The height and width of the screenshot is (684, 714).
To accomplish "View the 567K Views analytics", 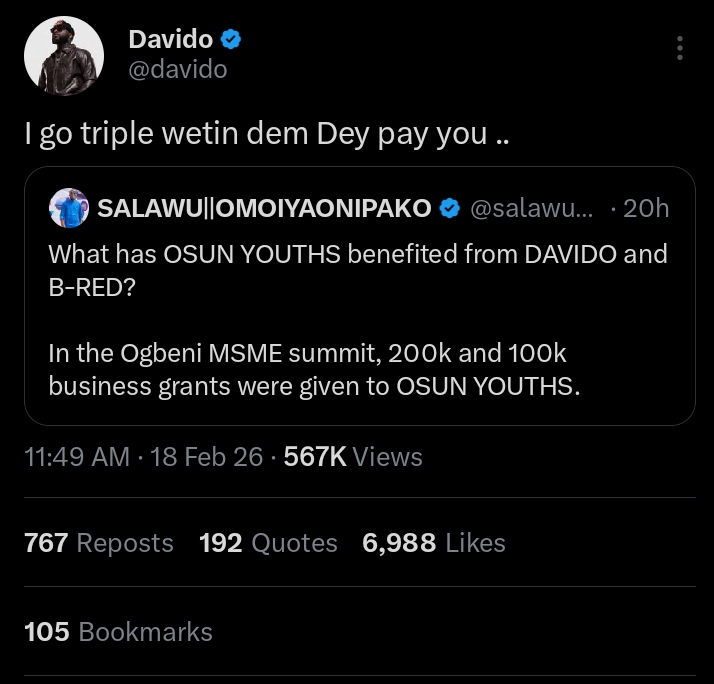I will coord(353,457).
